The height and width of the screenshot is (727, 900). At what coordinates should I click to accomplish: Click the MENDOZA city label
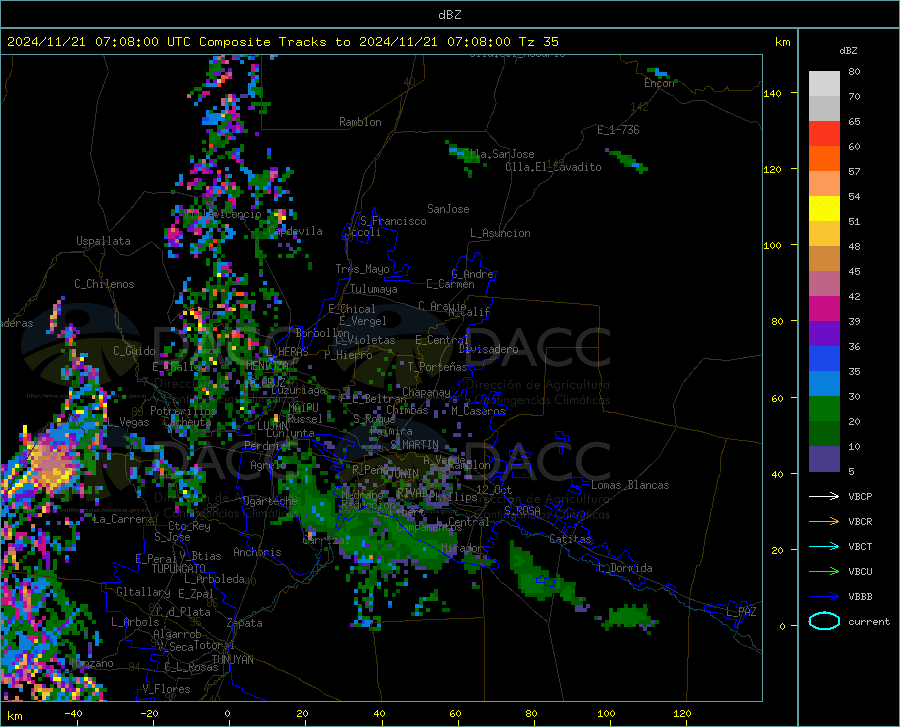tap(267, 366)
